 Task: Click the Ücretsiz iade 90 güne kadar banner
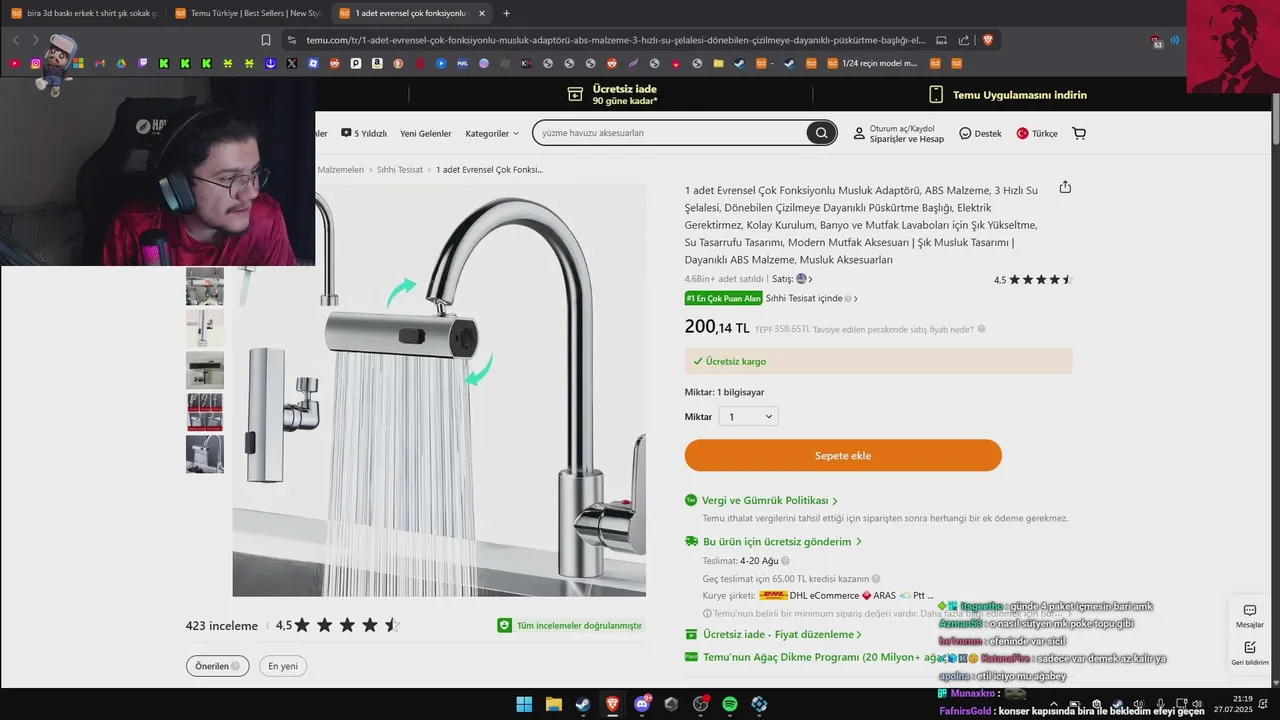(x=612, y=95)
